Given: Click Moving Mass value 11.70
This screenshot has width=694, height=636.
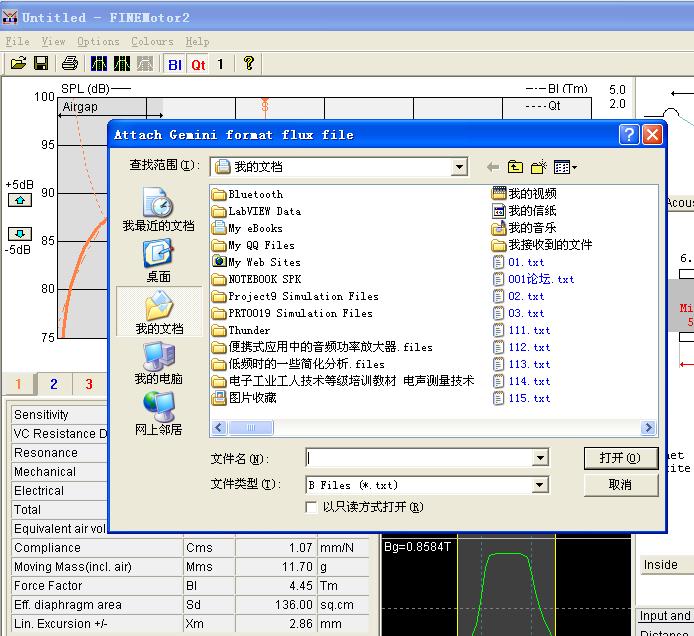Looking at the screenshot, I should click(297, 567).
